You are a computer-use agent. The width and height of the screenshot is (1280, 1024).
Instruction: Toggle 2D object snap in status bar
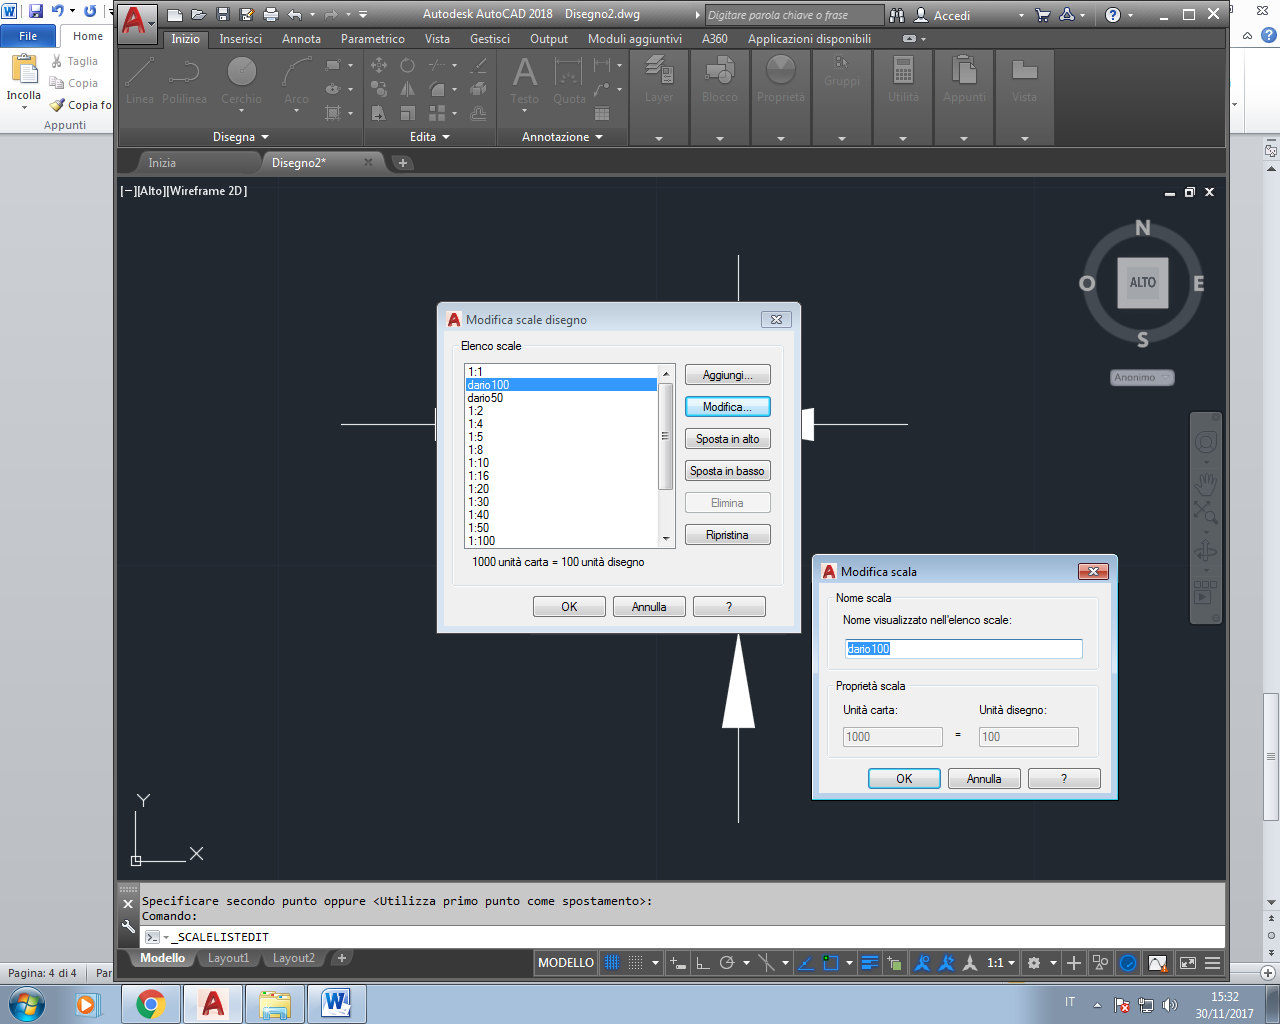click(x=830, y=963)
